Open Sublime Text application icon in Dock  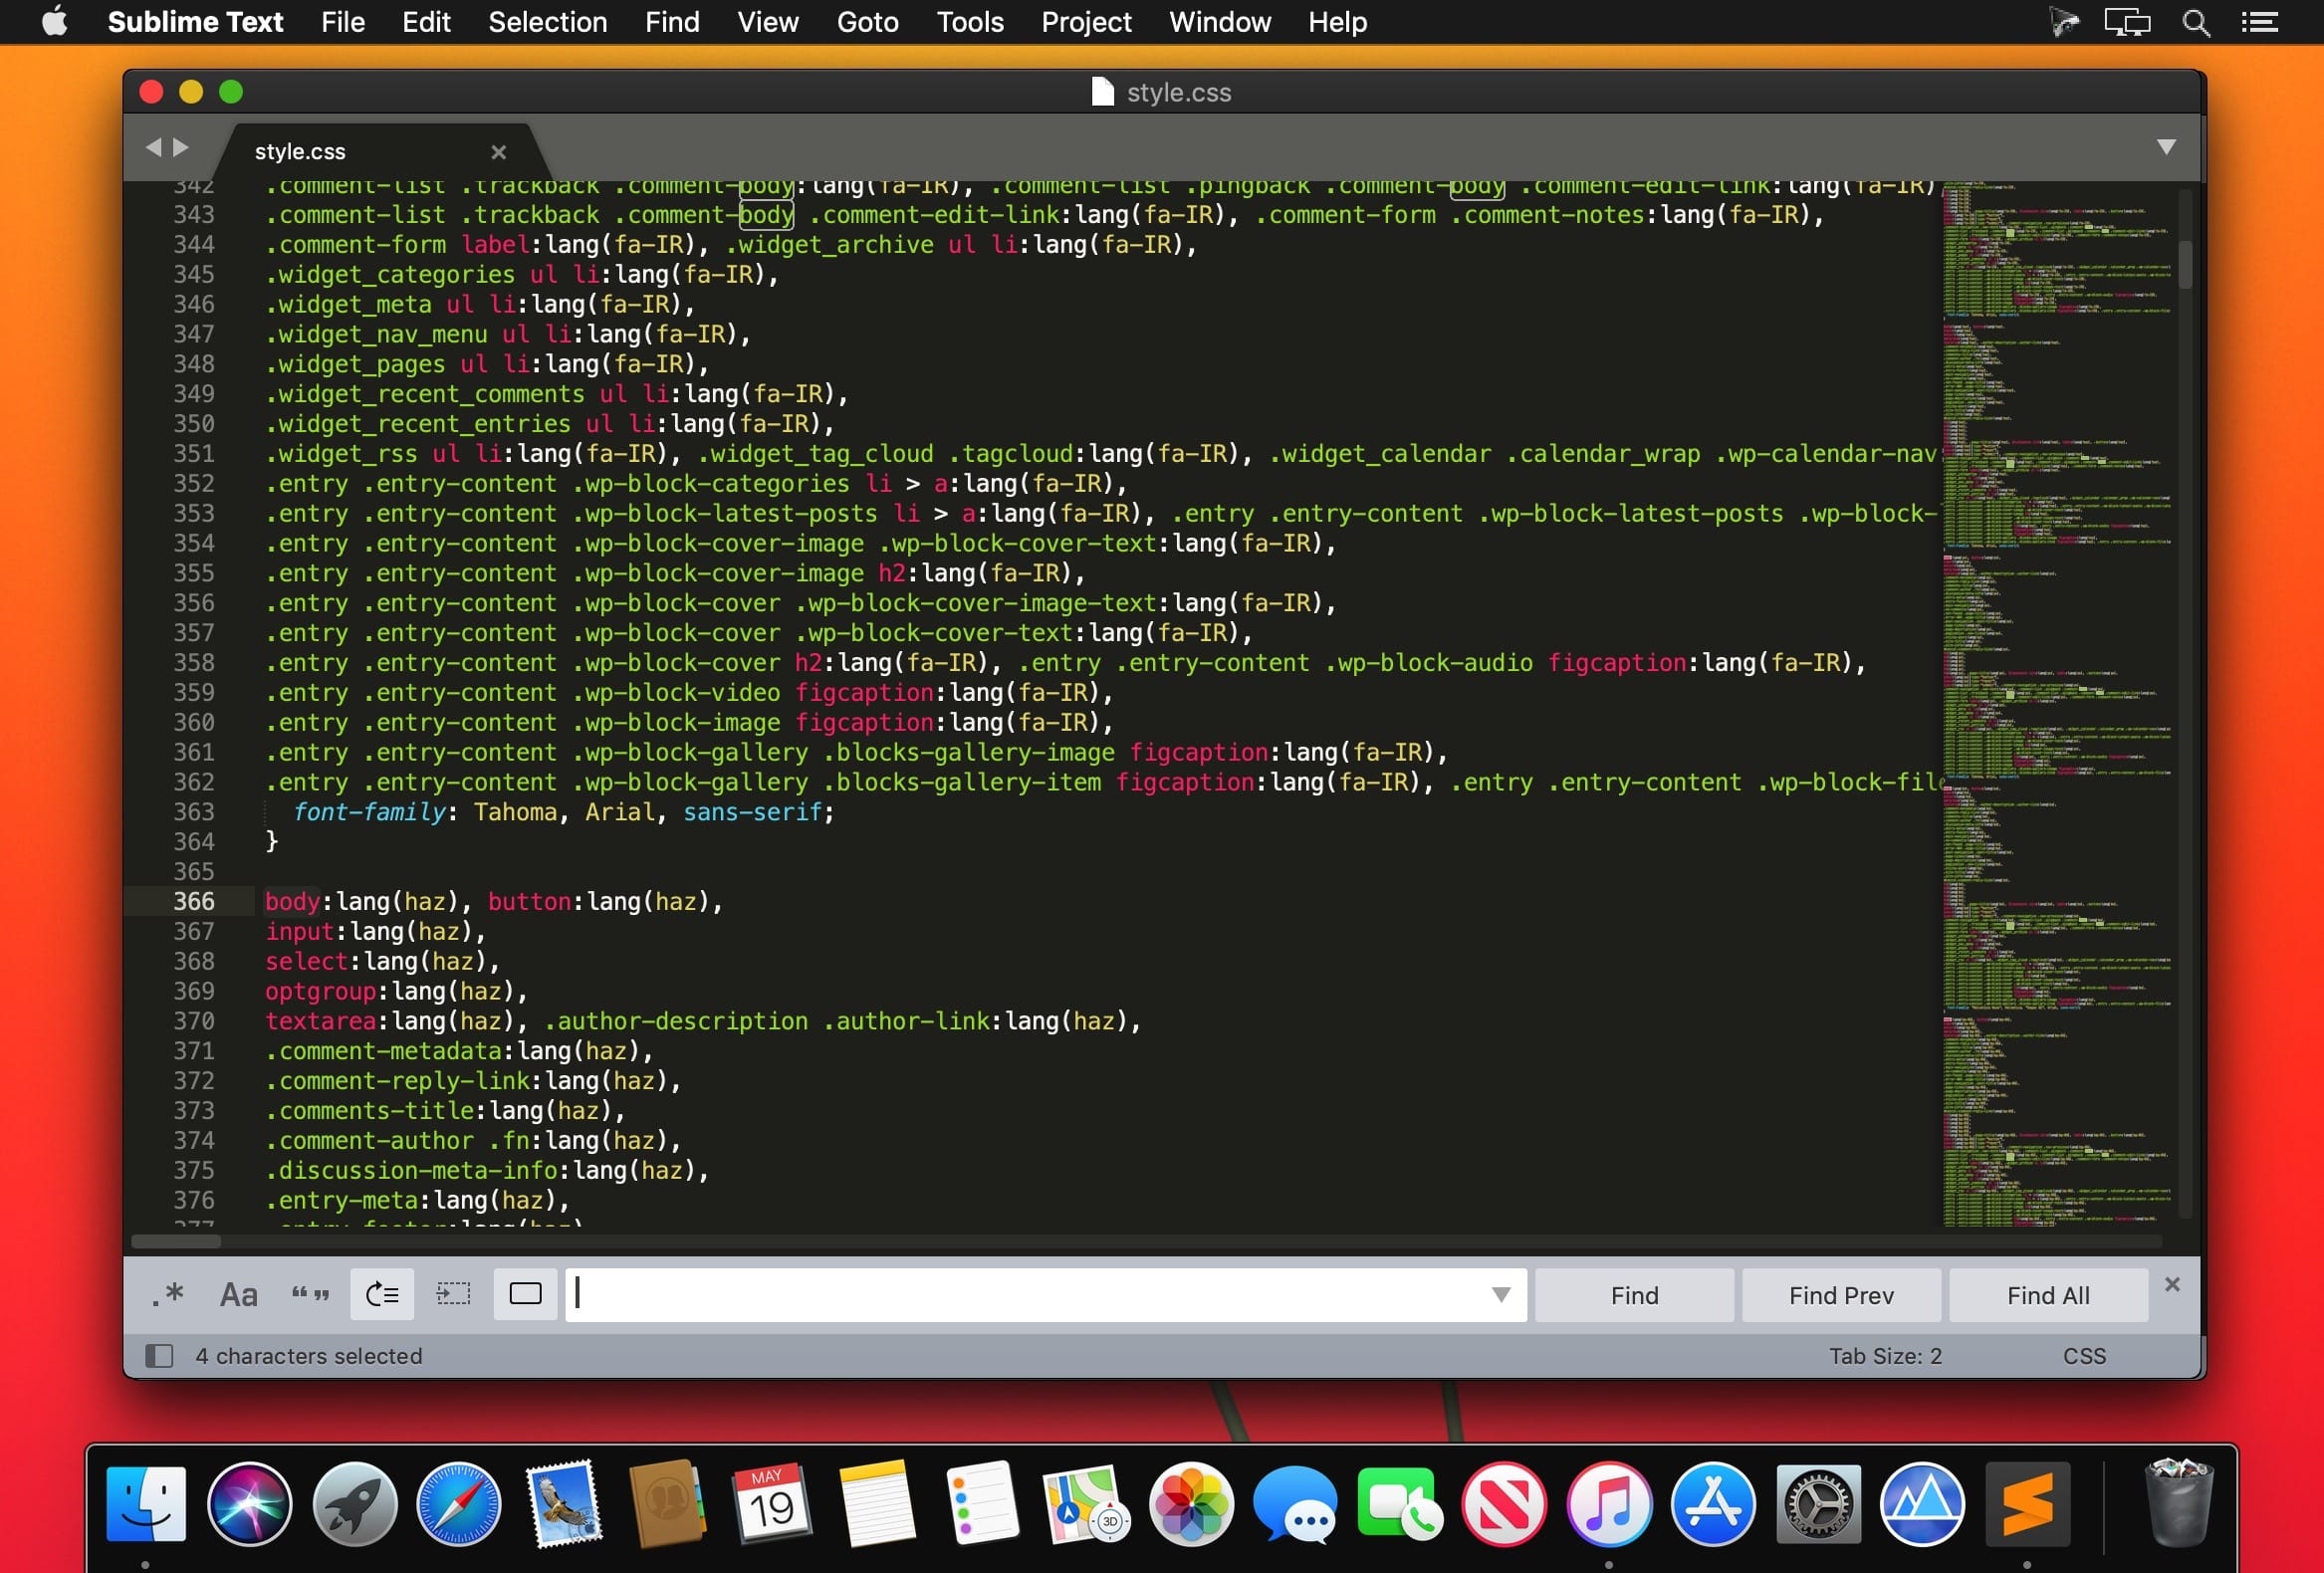2025,1504
